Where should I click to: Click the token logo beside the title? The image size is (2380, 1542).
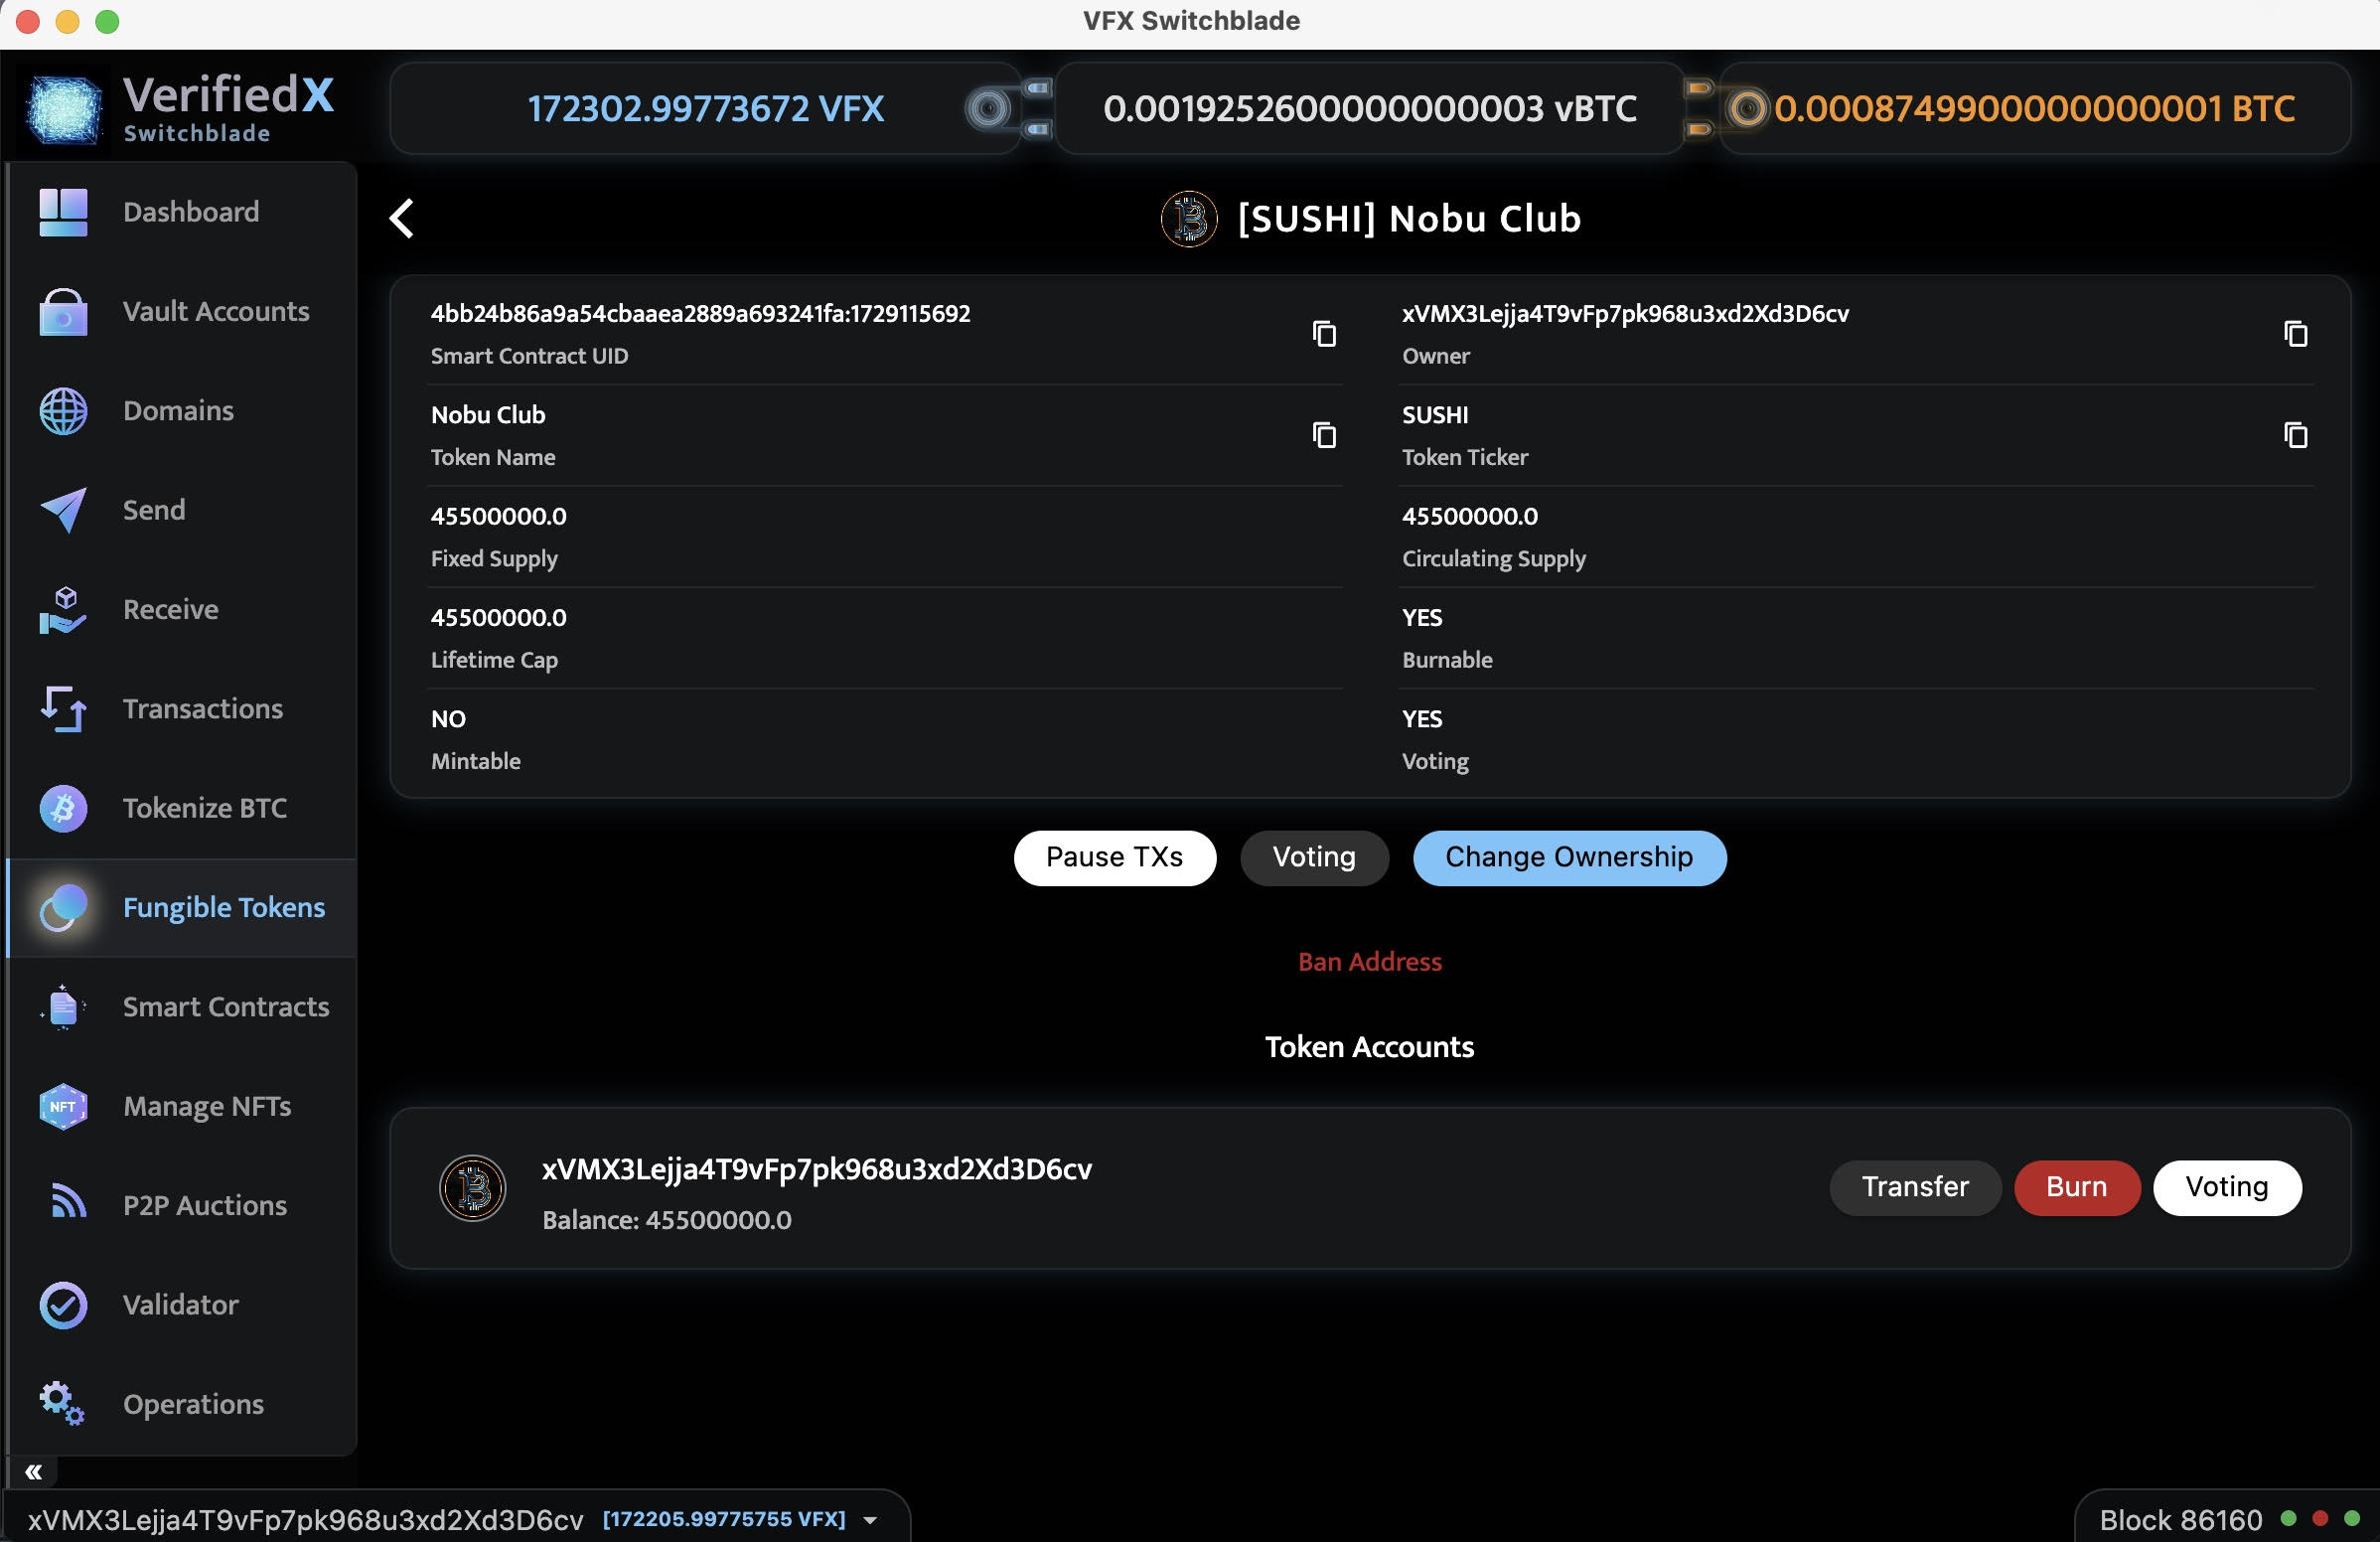[1189, 218]
